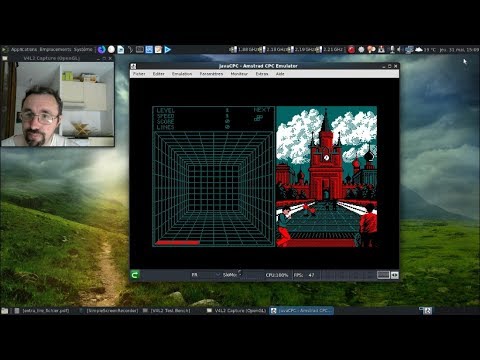Click the Firefox icon in top panel

(101, 50)
